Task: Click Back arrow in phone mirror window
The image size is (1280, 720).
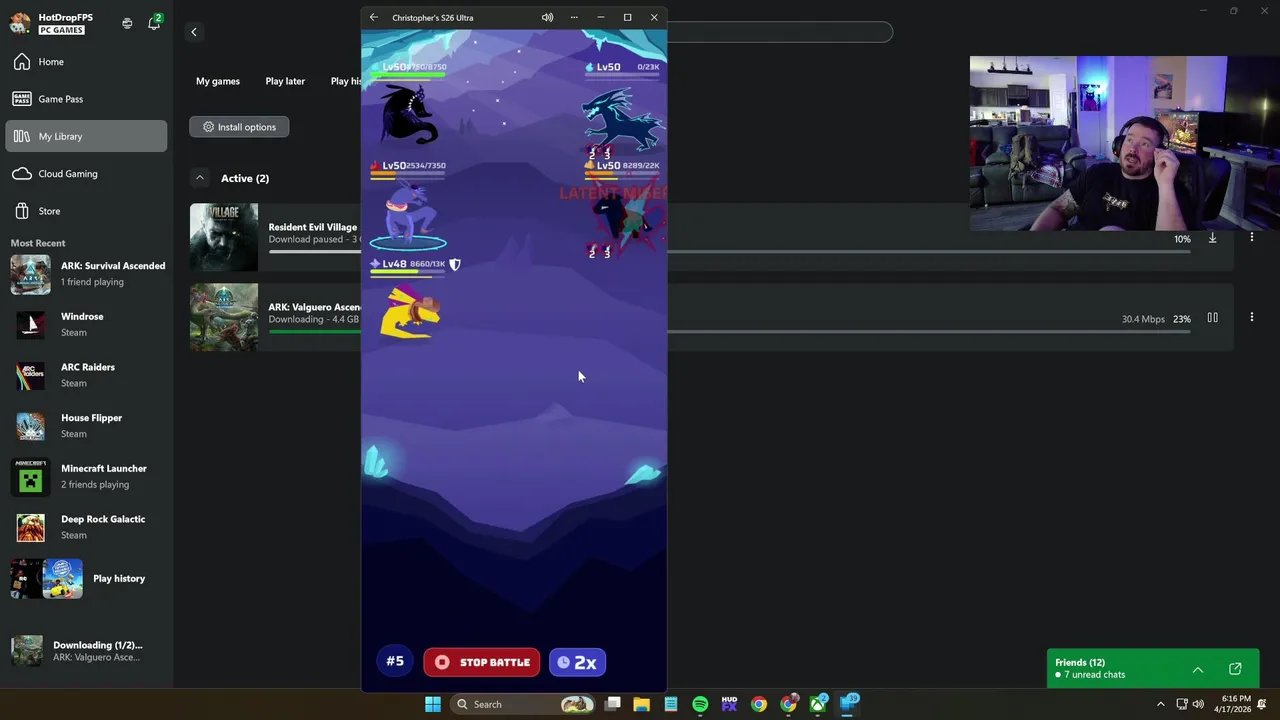Action: [374, 17]
